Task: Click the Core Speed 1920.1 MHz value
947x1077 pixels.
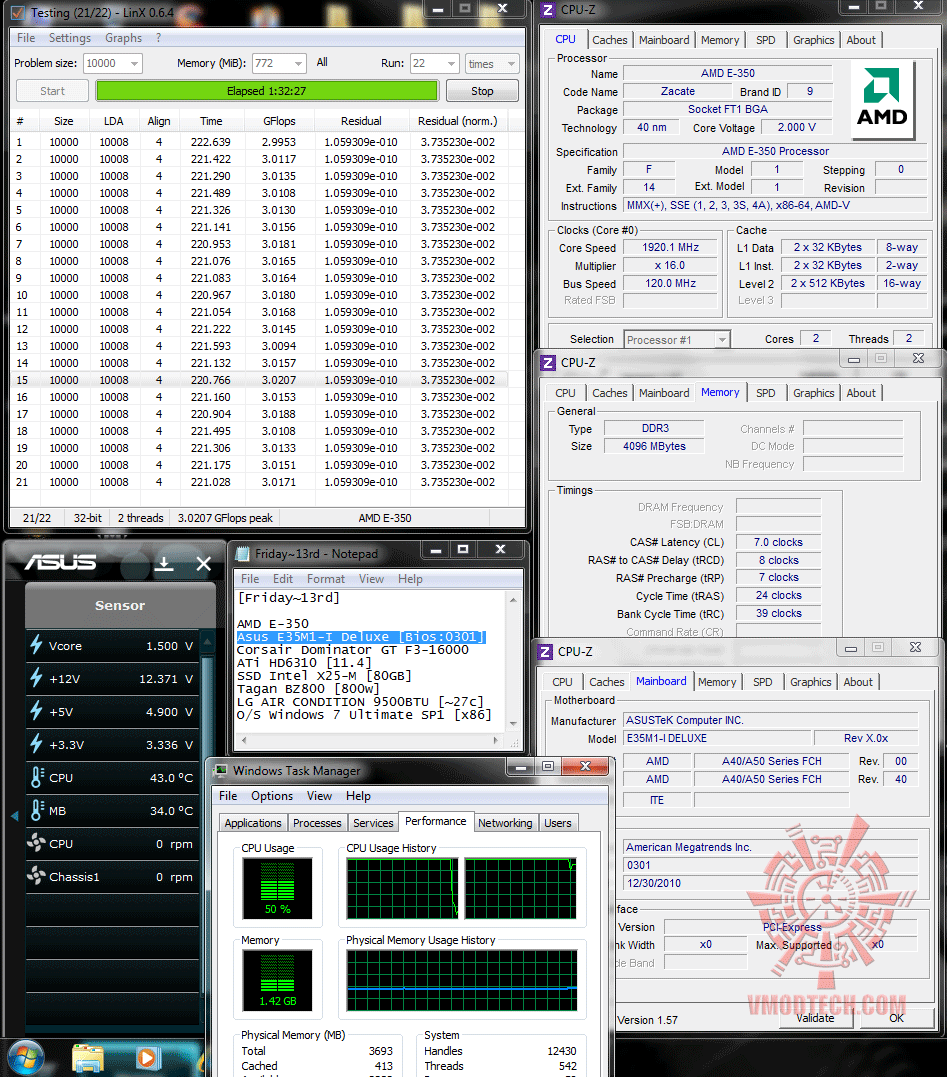Action: click(x=670, y=247)
